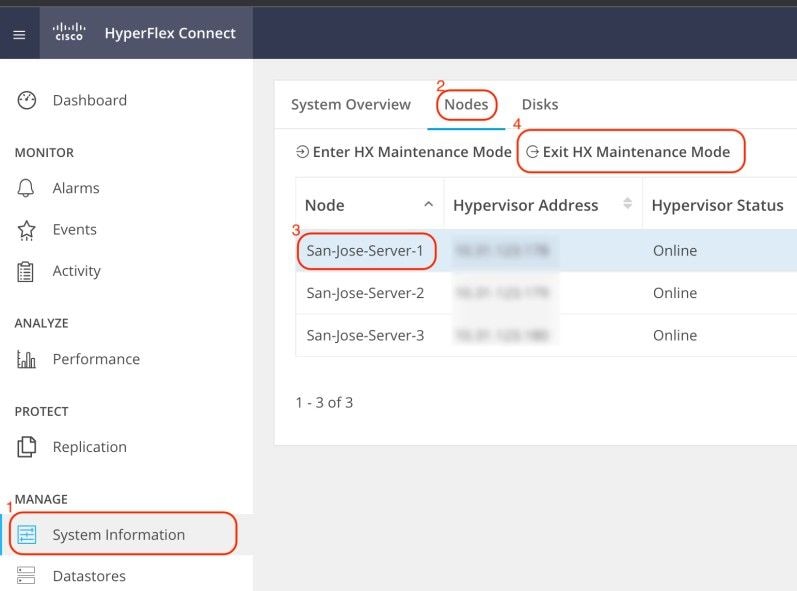The image size is (797, 591).
Task: Select San-Jose-Server-2 node row
Action: 546,293
